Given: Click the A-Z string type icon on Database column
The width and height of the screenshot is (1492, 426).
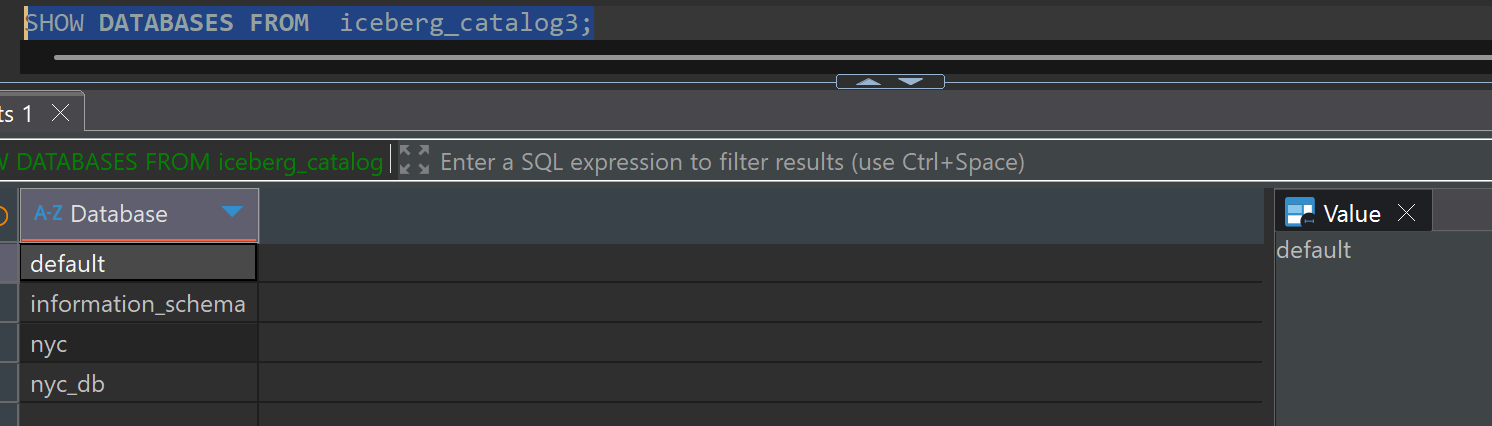Looking at the screenshot, I should [47, 213].
